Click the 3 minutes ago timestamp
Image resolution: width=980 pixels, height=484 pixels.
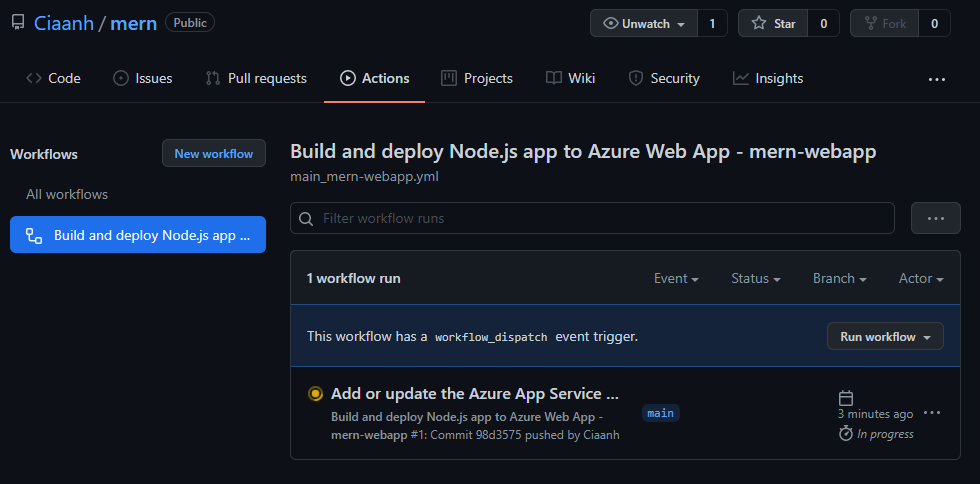(876, 414)
